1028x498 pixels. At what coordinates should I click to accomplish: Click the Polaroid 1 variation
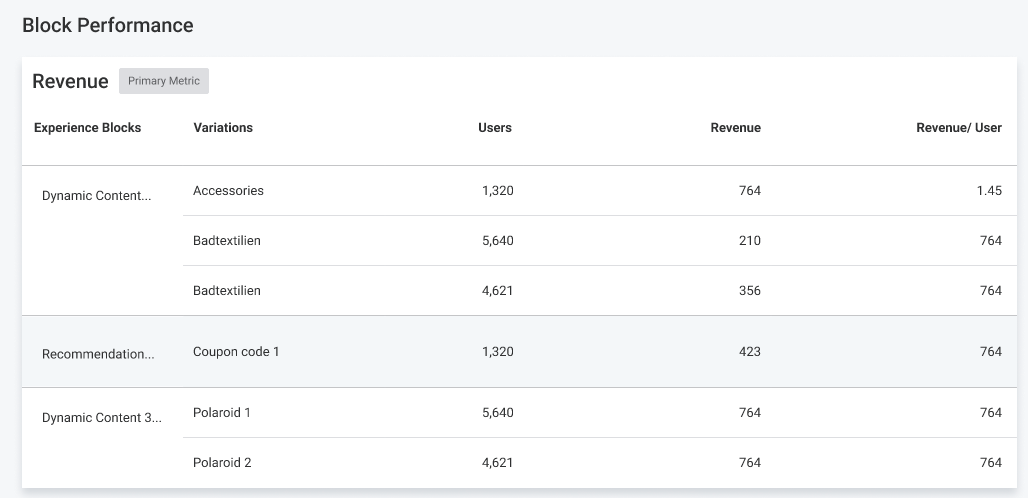pos(222,413)
